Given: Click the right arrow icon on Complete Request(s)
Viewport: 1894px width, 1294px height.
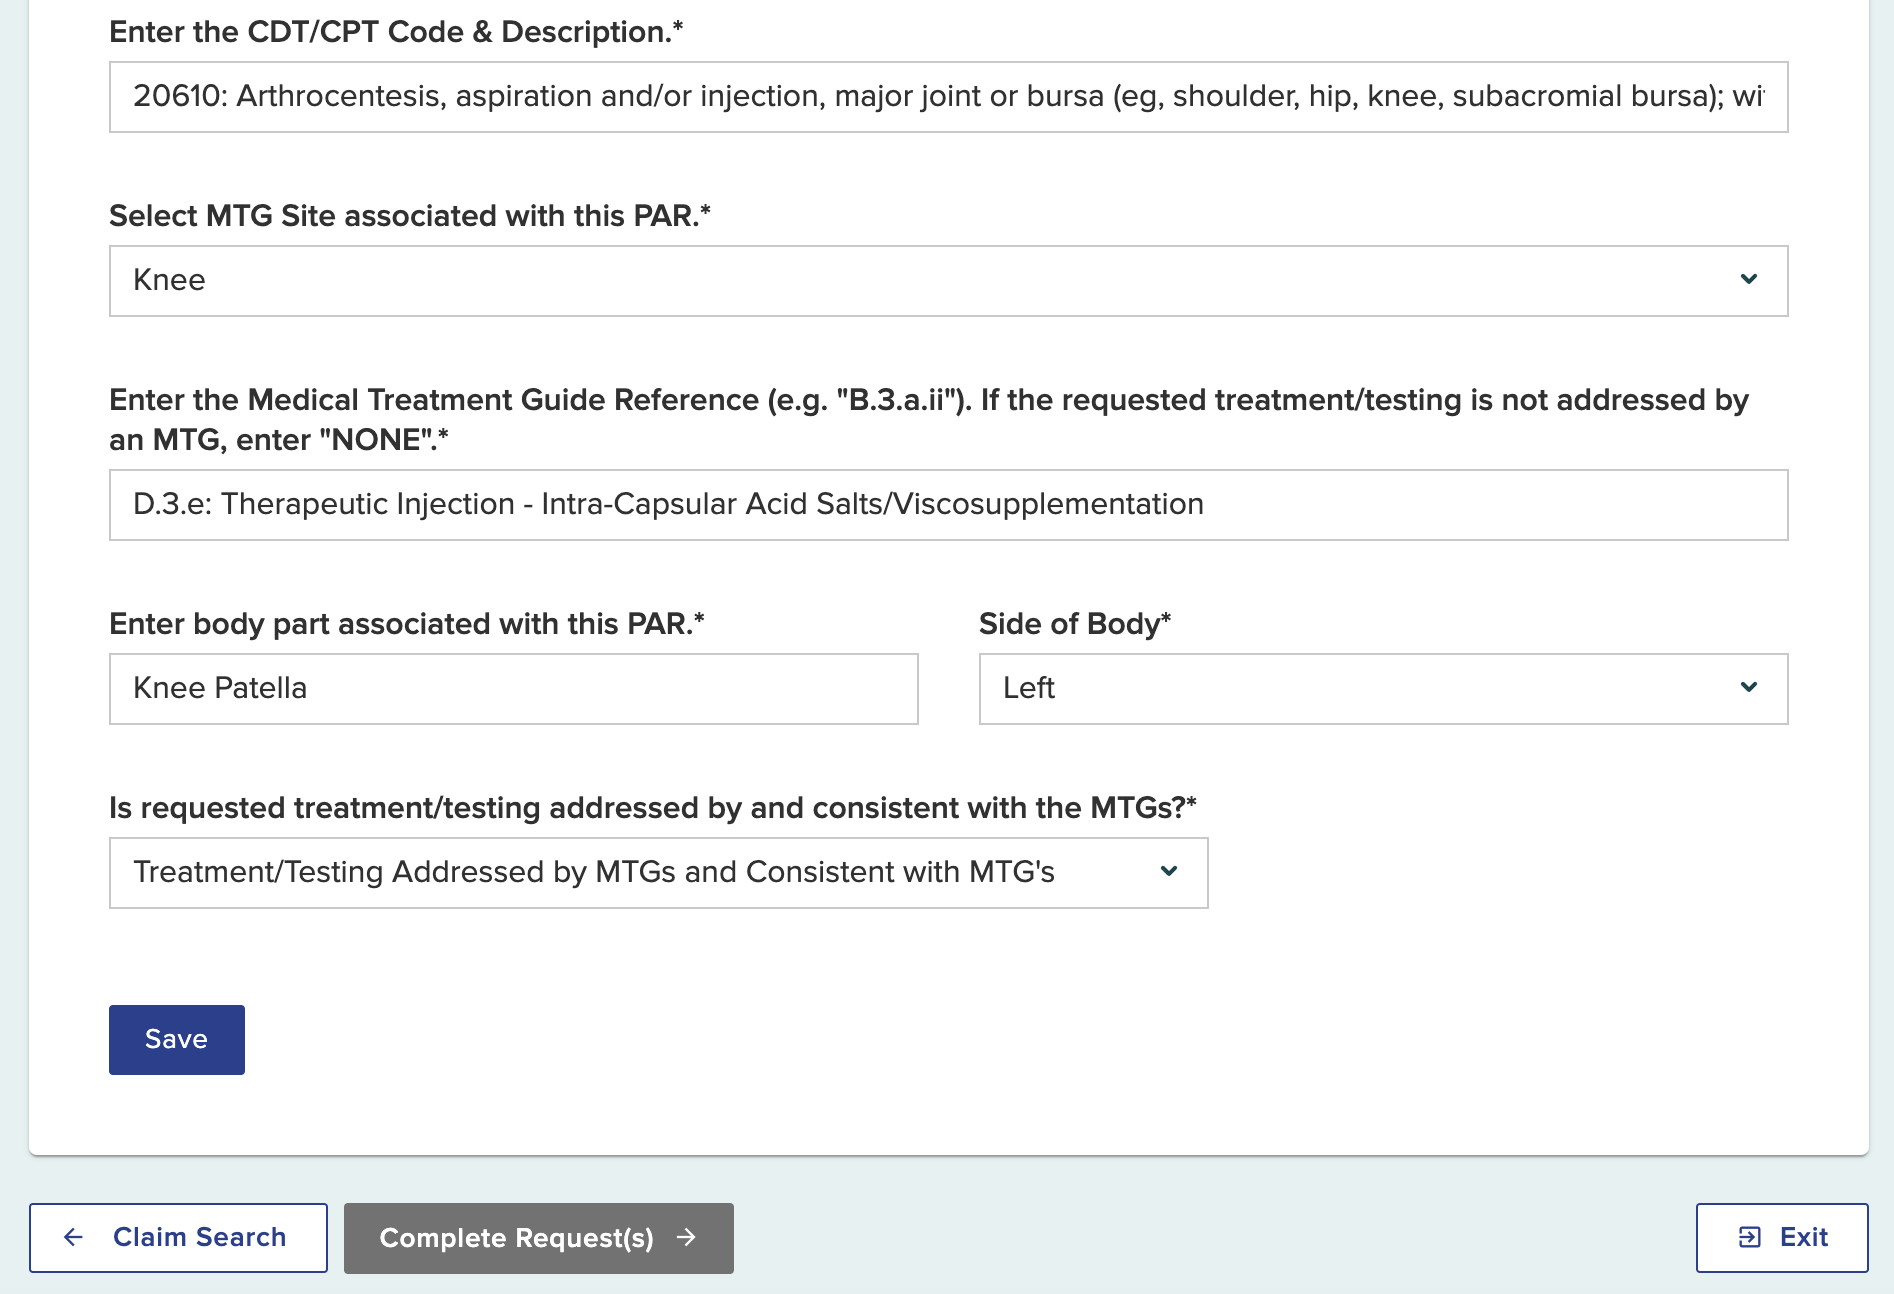Looking at the screenshot, I should 686,1238.
